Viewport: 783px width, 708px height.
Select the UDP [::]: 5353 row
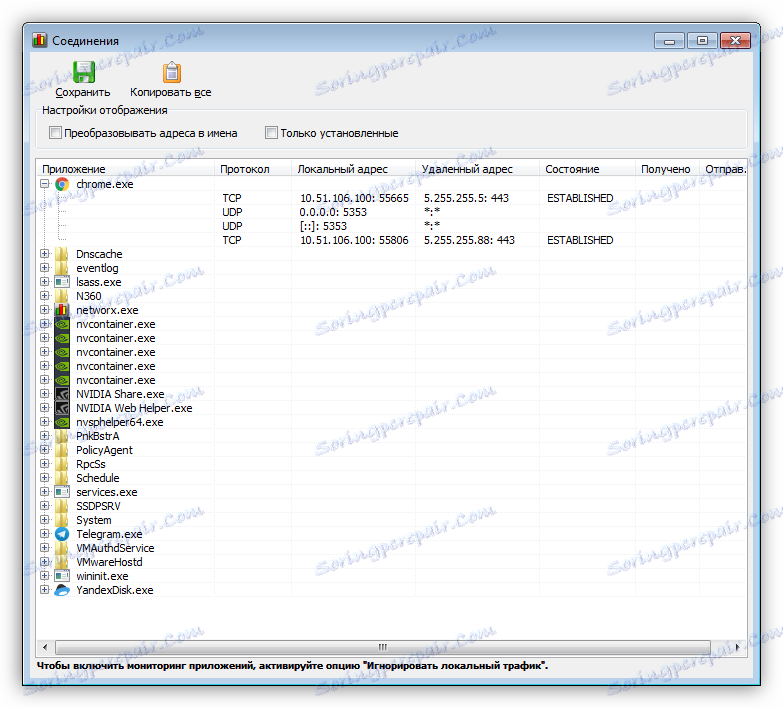tap(392, 226)
